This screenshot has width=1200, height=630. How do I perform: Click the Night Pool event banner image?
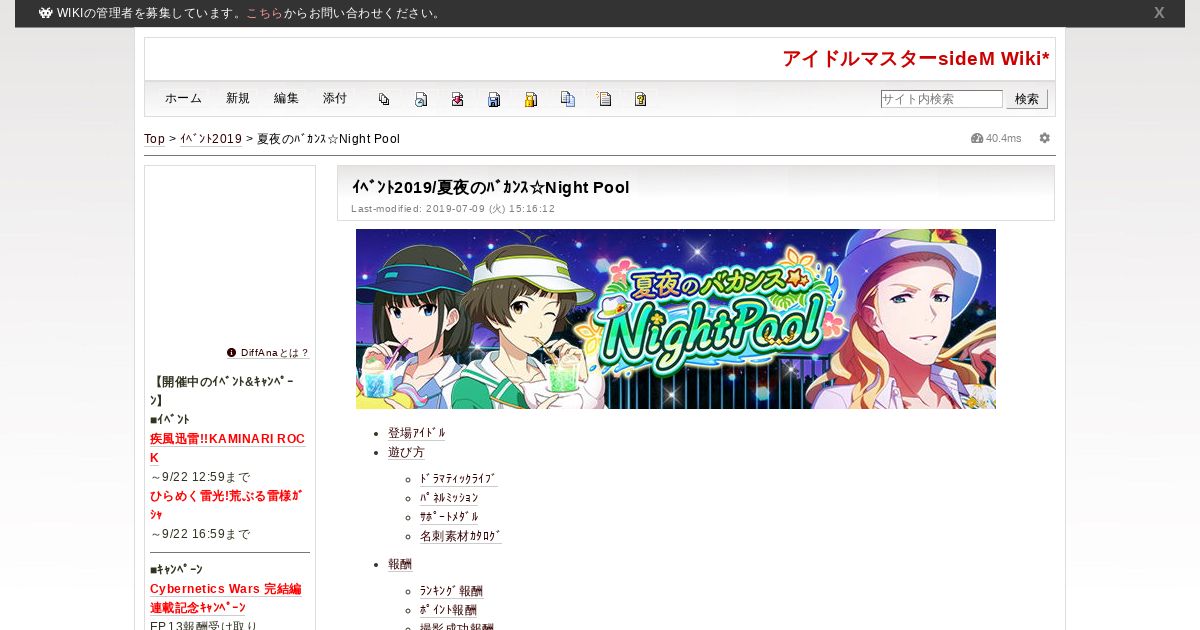click(676, 319)
